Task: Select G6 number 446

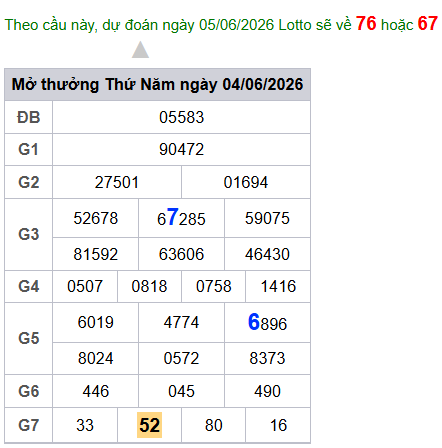Action: point(96,391)
